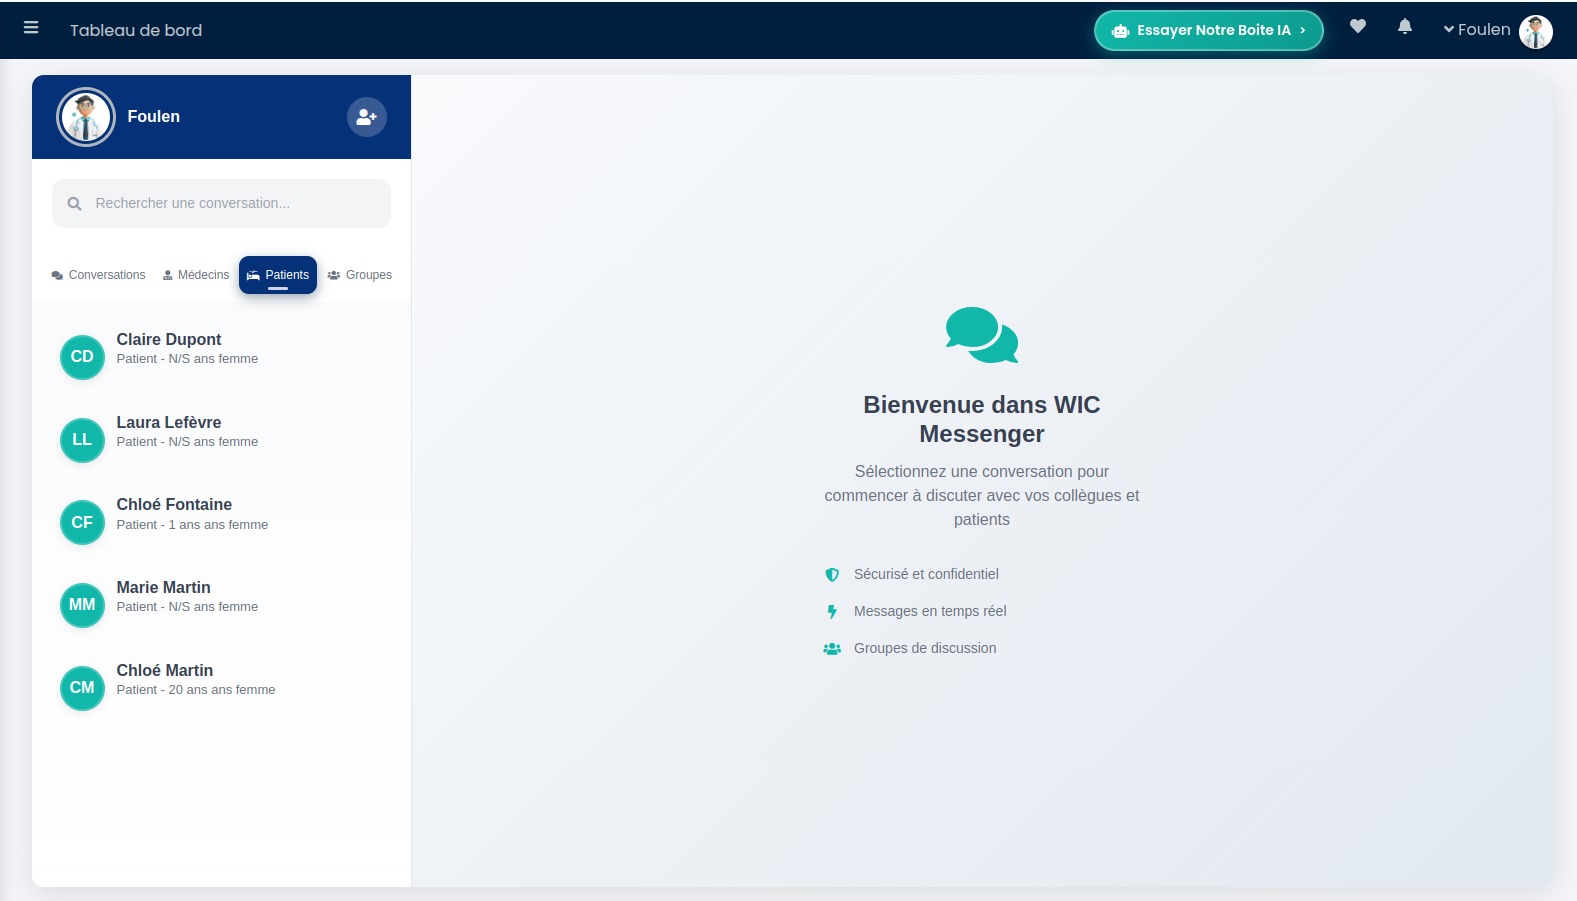
Task: Open the notifications bell
Action: tap(1404, 27)
